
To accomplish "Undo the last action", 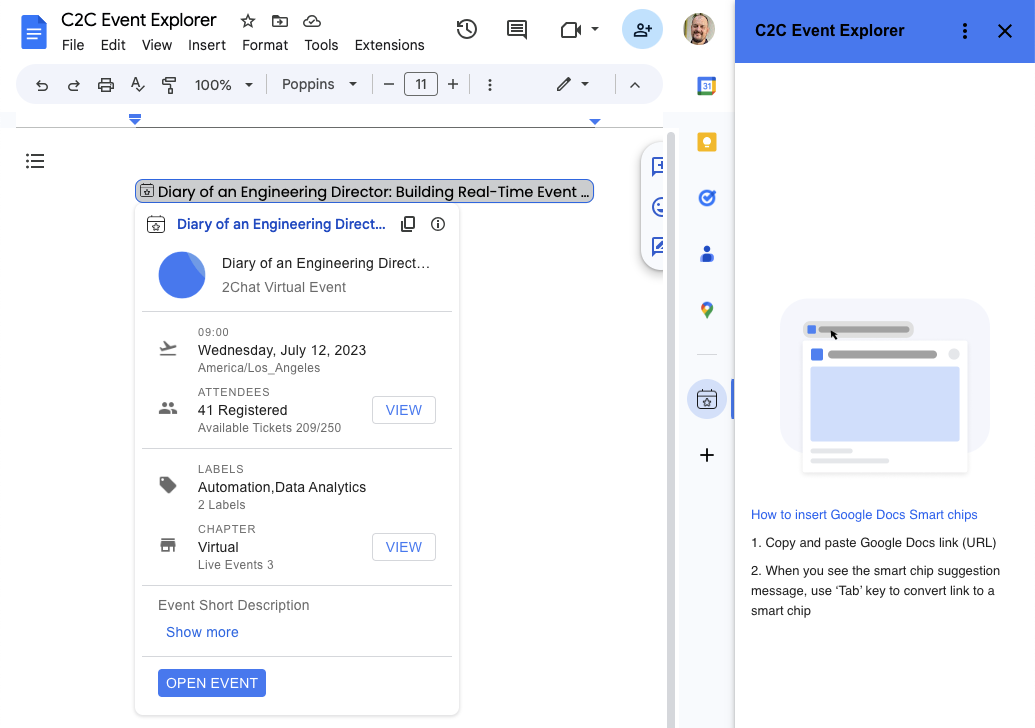I will pos(42,84).
